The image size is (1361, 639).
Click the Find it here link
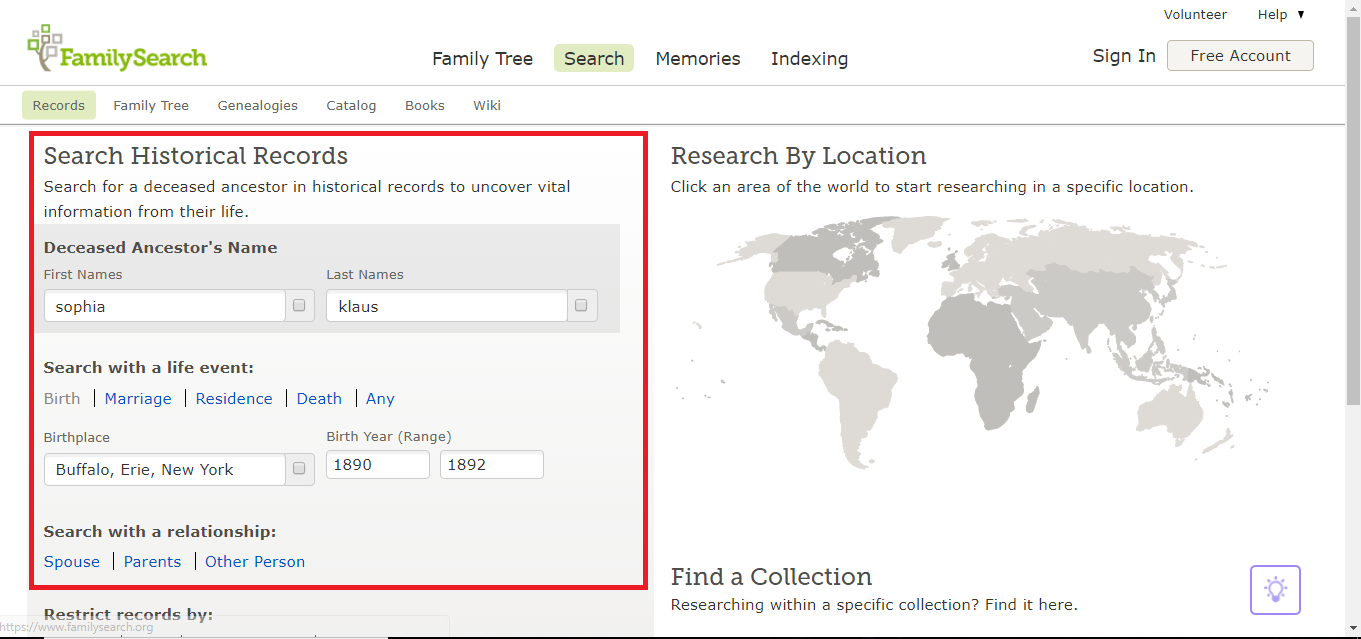click(1026, 604)
